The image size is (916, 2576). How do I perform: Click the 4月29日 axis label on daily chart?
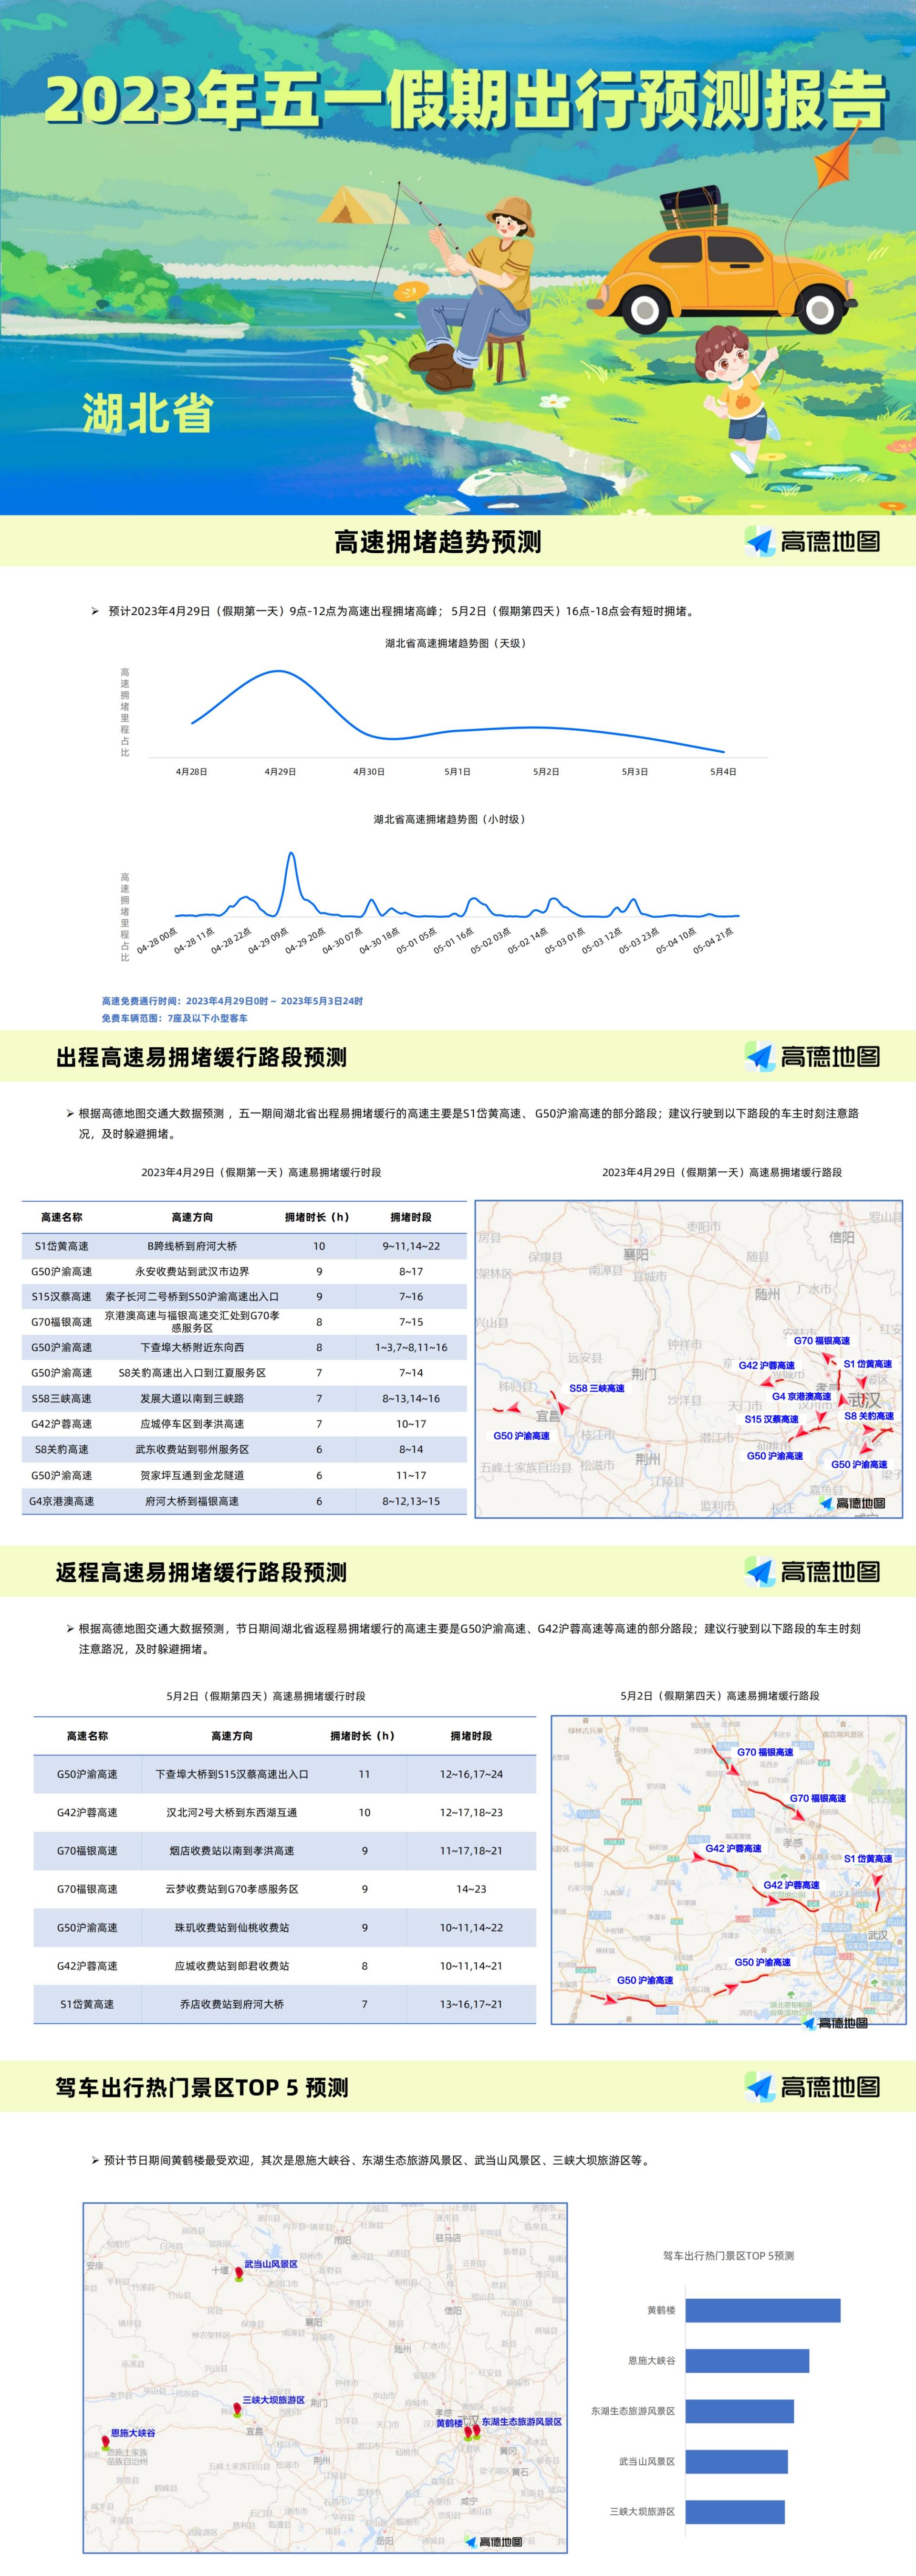[x=280, y=771]
